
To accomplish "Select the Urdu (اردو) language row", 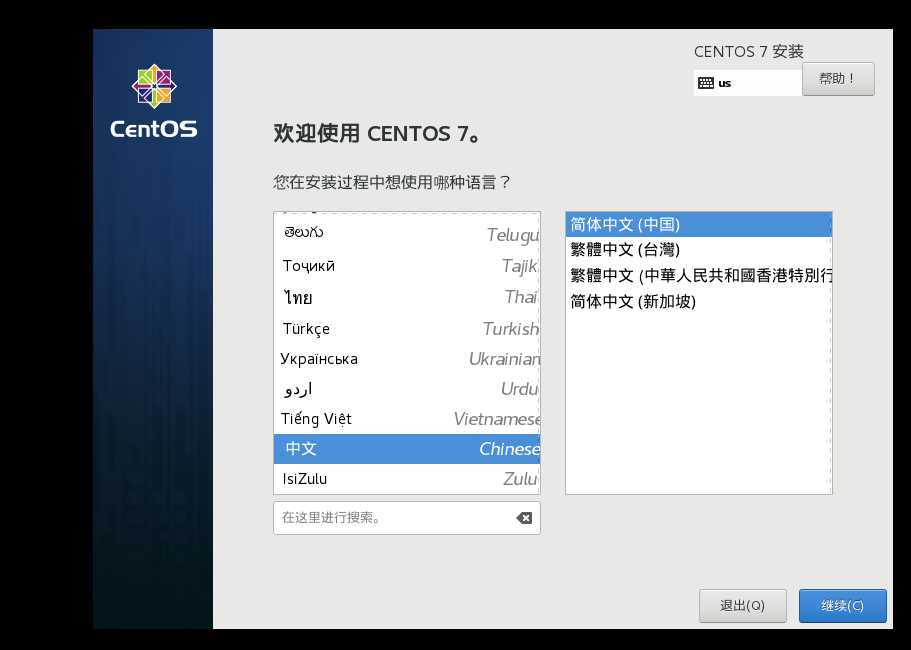I will coord(407,389).
